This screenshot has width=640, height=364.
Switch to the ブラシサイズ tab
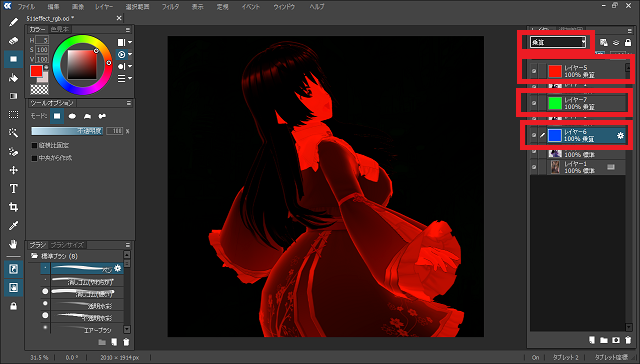[x=67, y=245]
